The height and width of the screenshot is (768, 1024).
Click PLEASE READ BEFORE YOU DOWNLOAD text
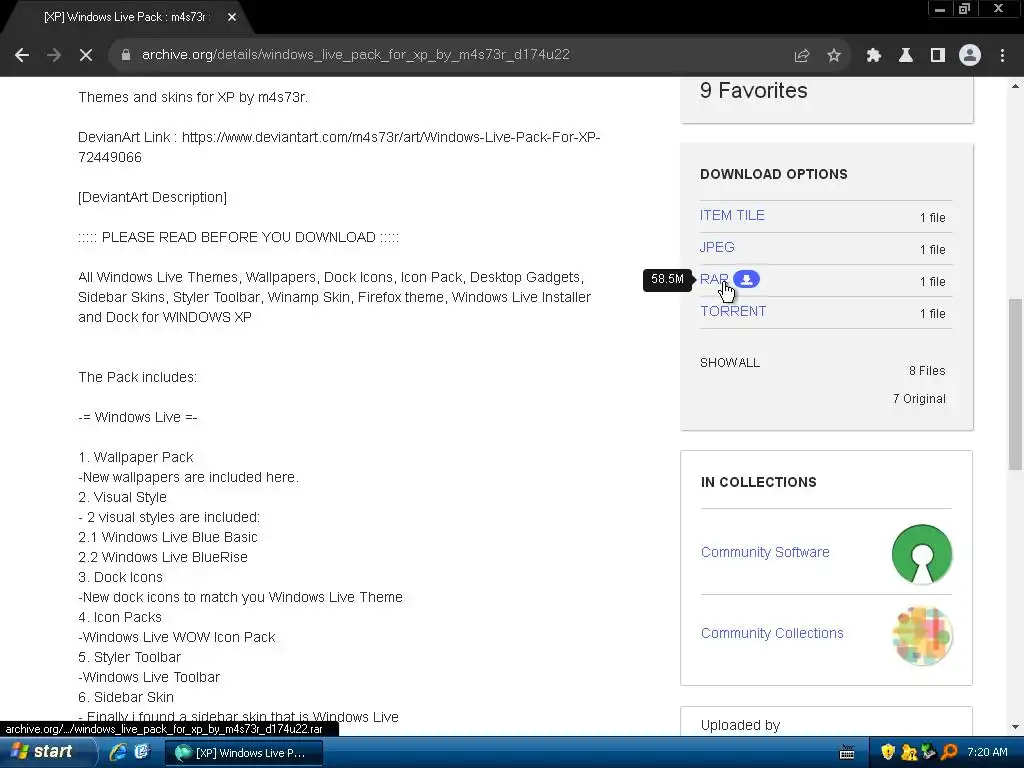pos(238,238)
